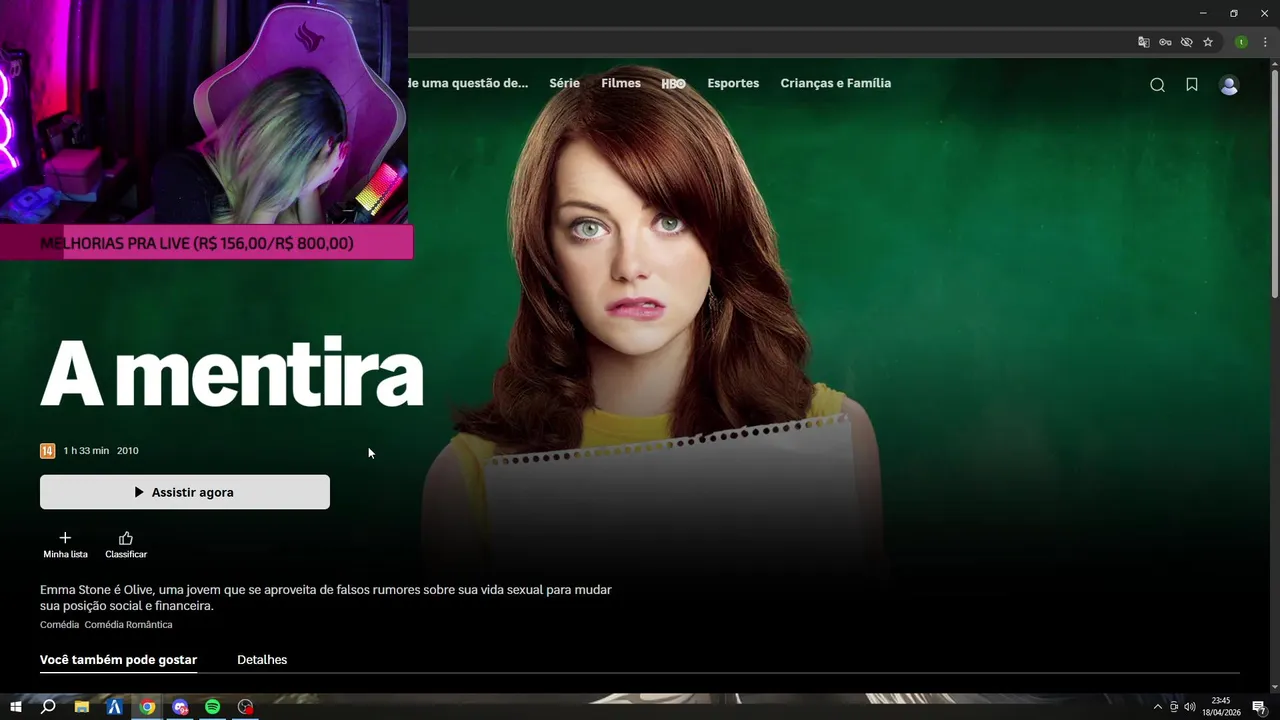Click the Melhorias pra live goal bar
Image resolution: width=1280 pixels, height=720 pixels.
pyautogui.click(x=206, y=243)
